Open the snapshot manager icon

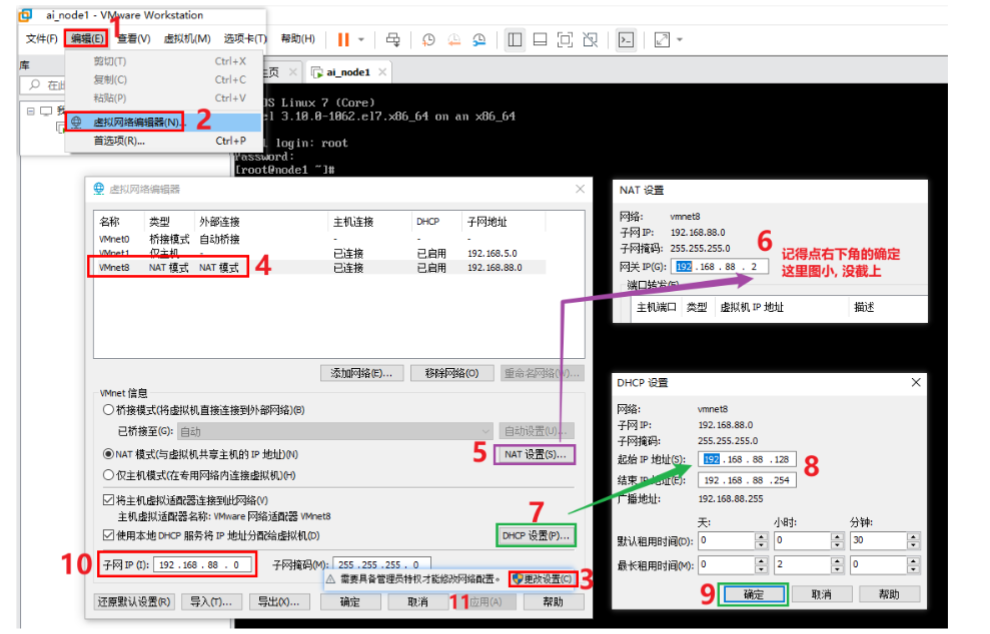479,40
